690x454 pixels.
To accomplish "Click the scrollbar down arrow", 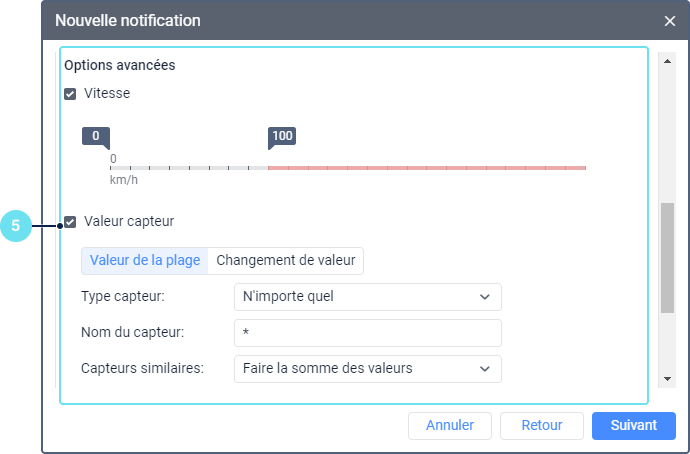I will tap(668, 379).
